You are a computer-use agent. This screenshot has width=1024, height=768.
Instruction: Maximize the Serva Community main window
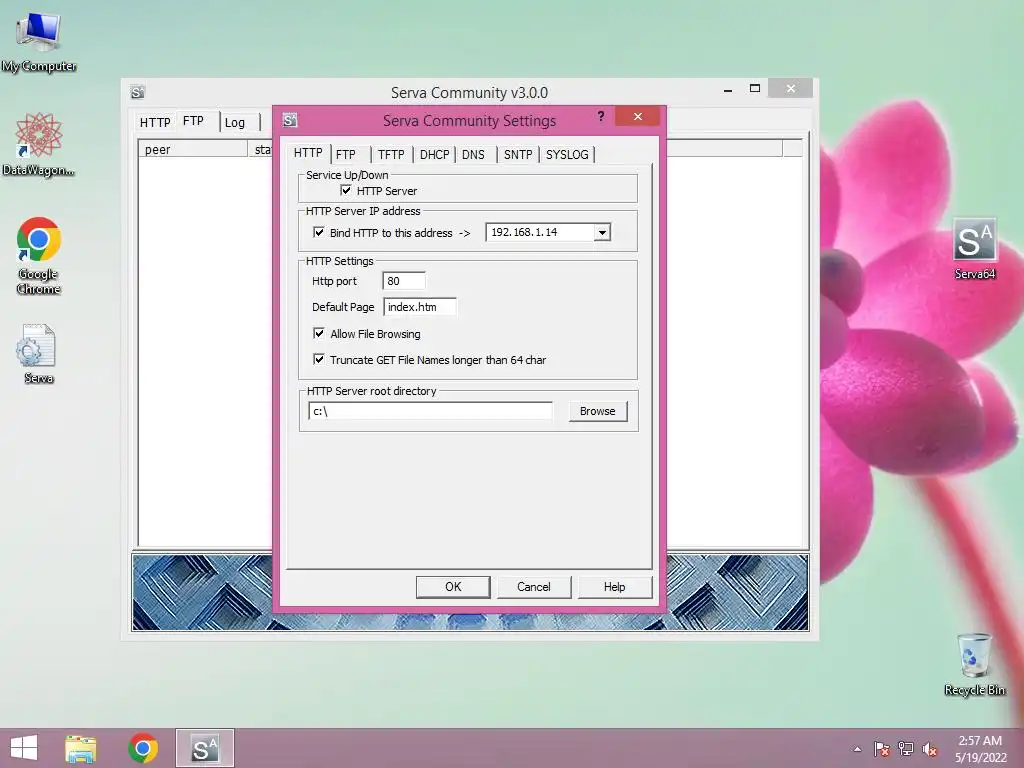tap(755, 88)
